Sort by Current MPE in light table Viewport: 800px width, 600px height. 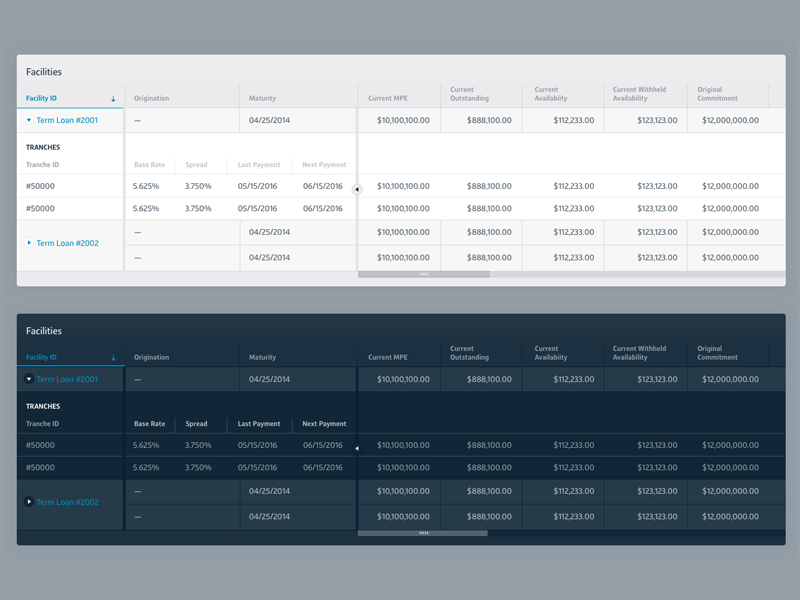(386, 98)
